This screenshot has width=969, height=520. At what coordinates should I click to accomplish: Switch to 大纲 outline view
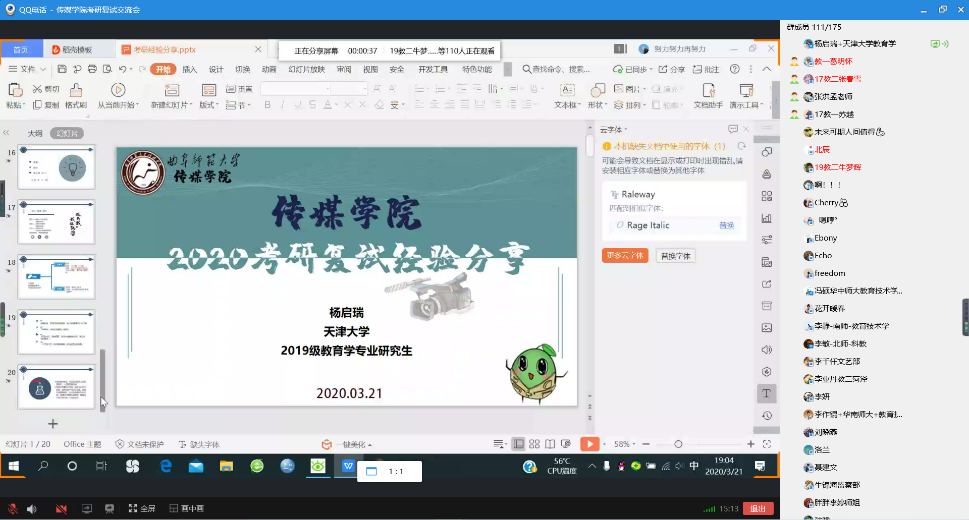click(35, 133)
